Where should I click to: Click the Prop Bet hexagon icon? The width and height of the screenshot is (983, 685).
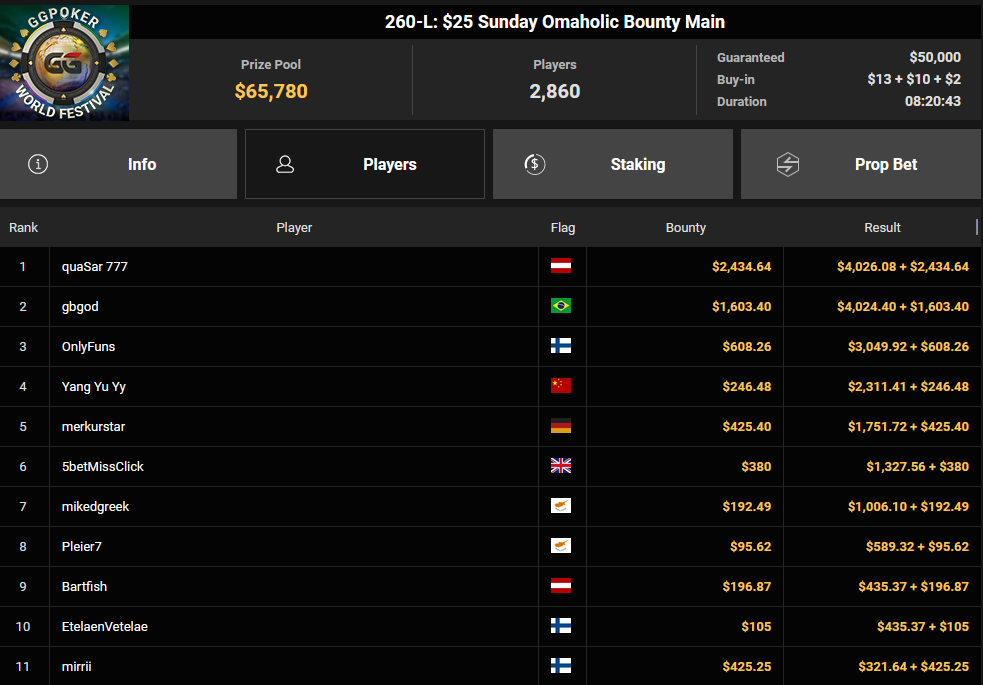(788, 164)
